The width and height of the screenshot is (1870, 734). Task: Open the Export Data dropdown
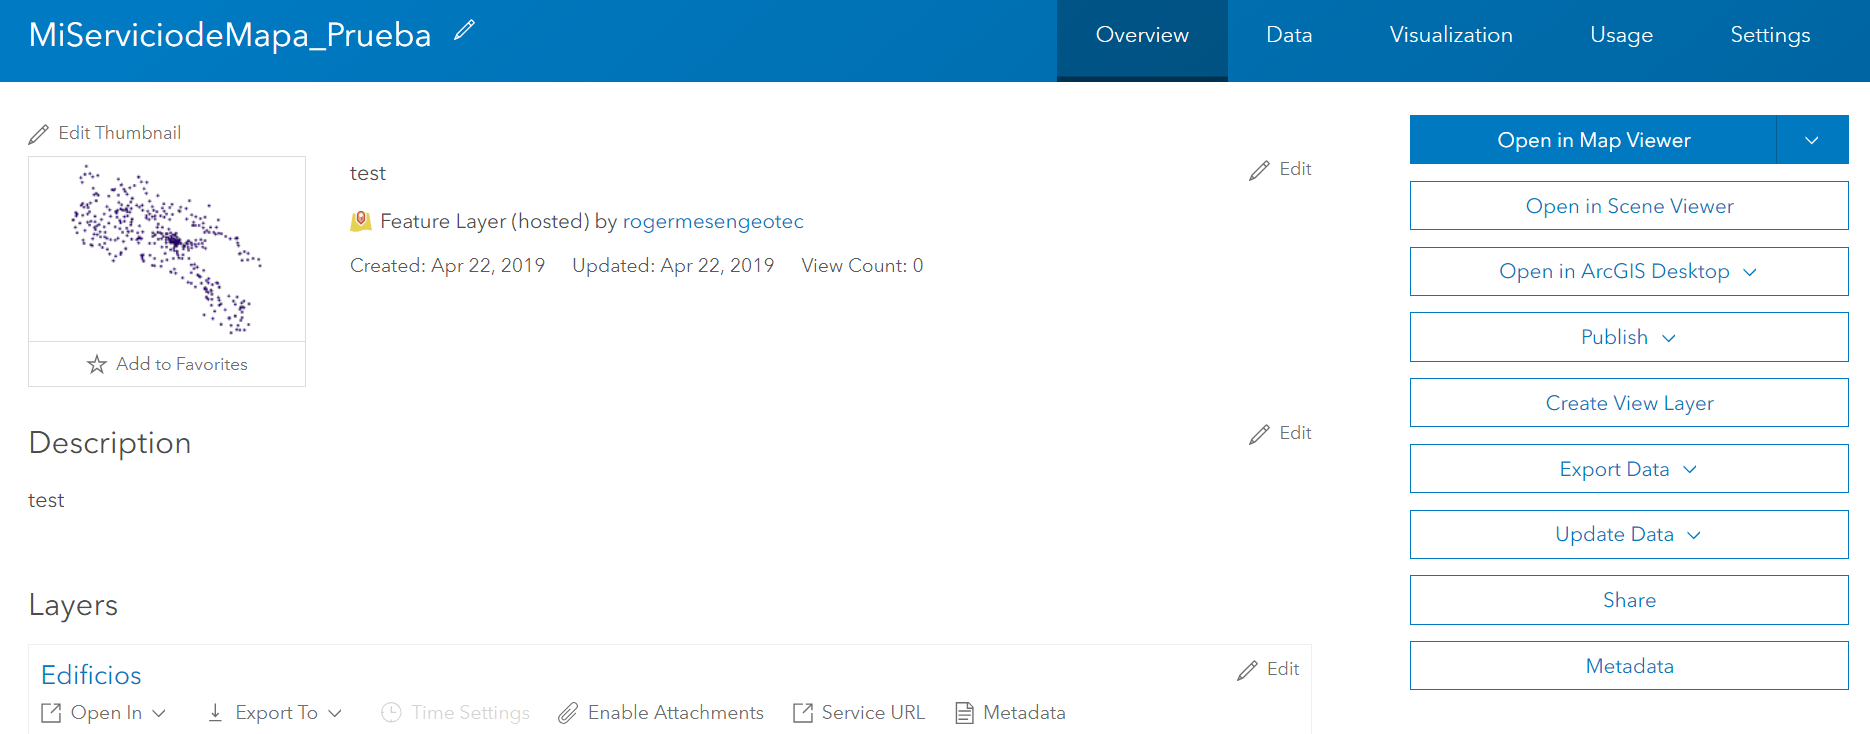click(1690, 470)
